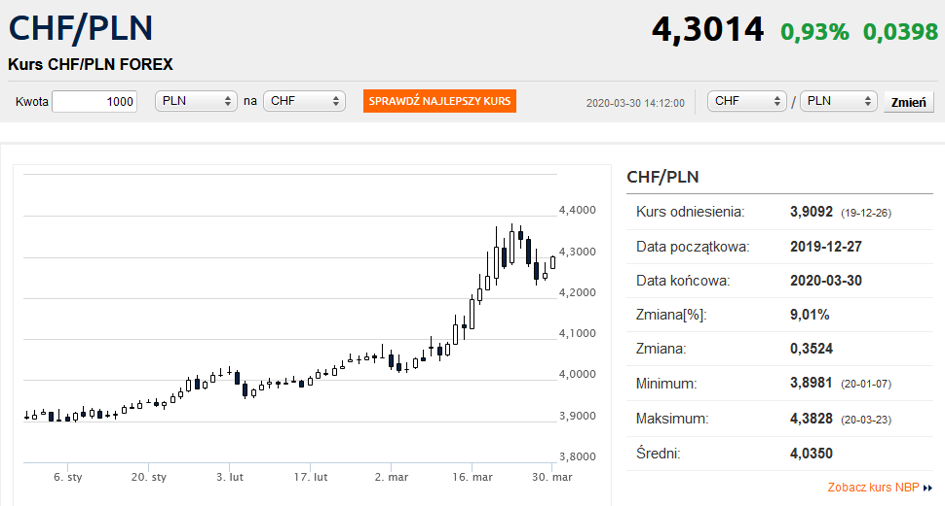The image size is (945, 506).
Task: Open the PLN quote pair dropdown
Action: pyautogui.click(x=838, y=101)
